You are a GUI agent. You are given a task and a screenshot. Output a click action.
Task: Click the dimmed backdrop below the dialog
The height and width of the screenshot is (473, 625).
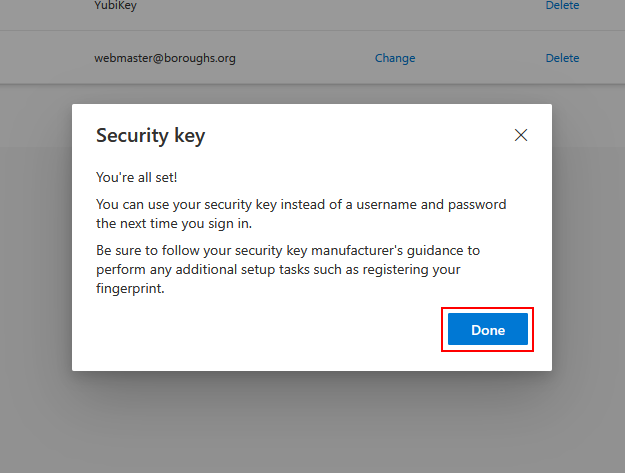click(312, 420)
